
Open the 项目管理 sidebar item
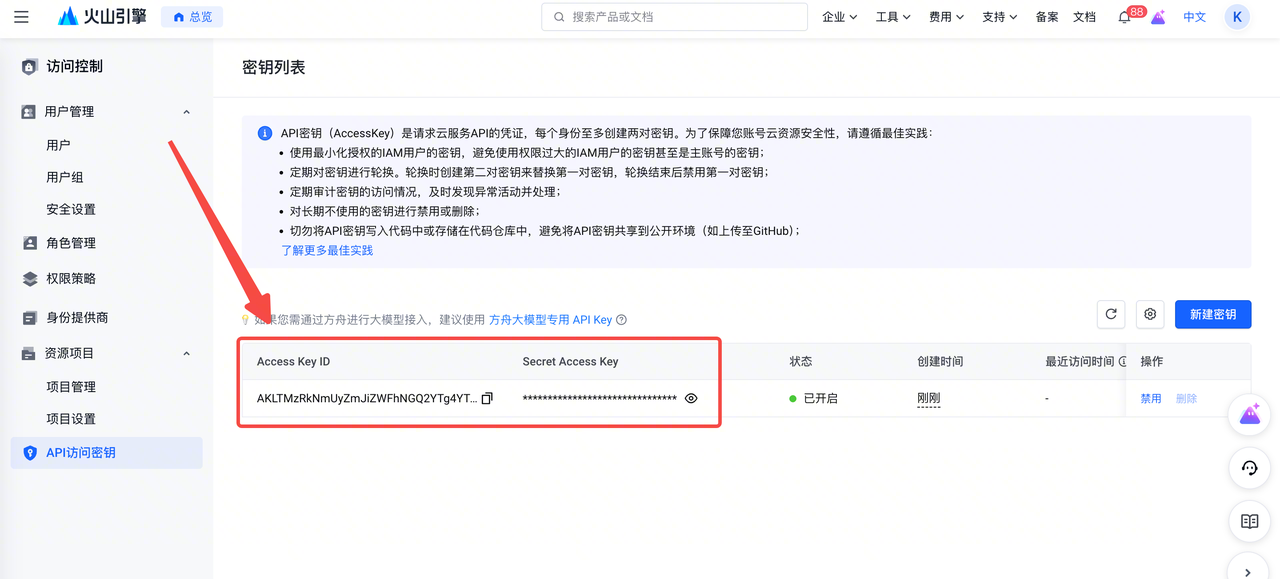point(71,387)
